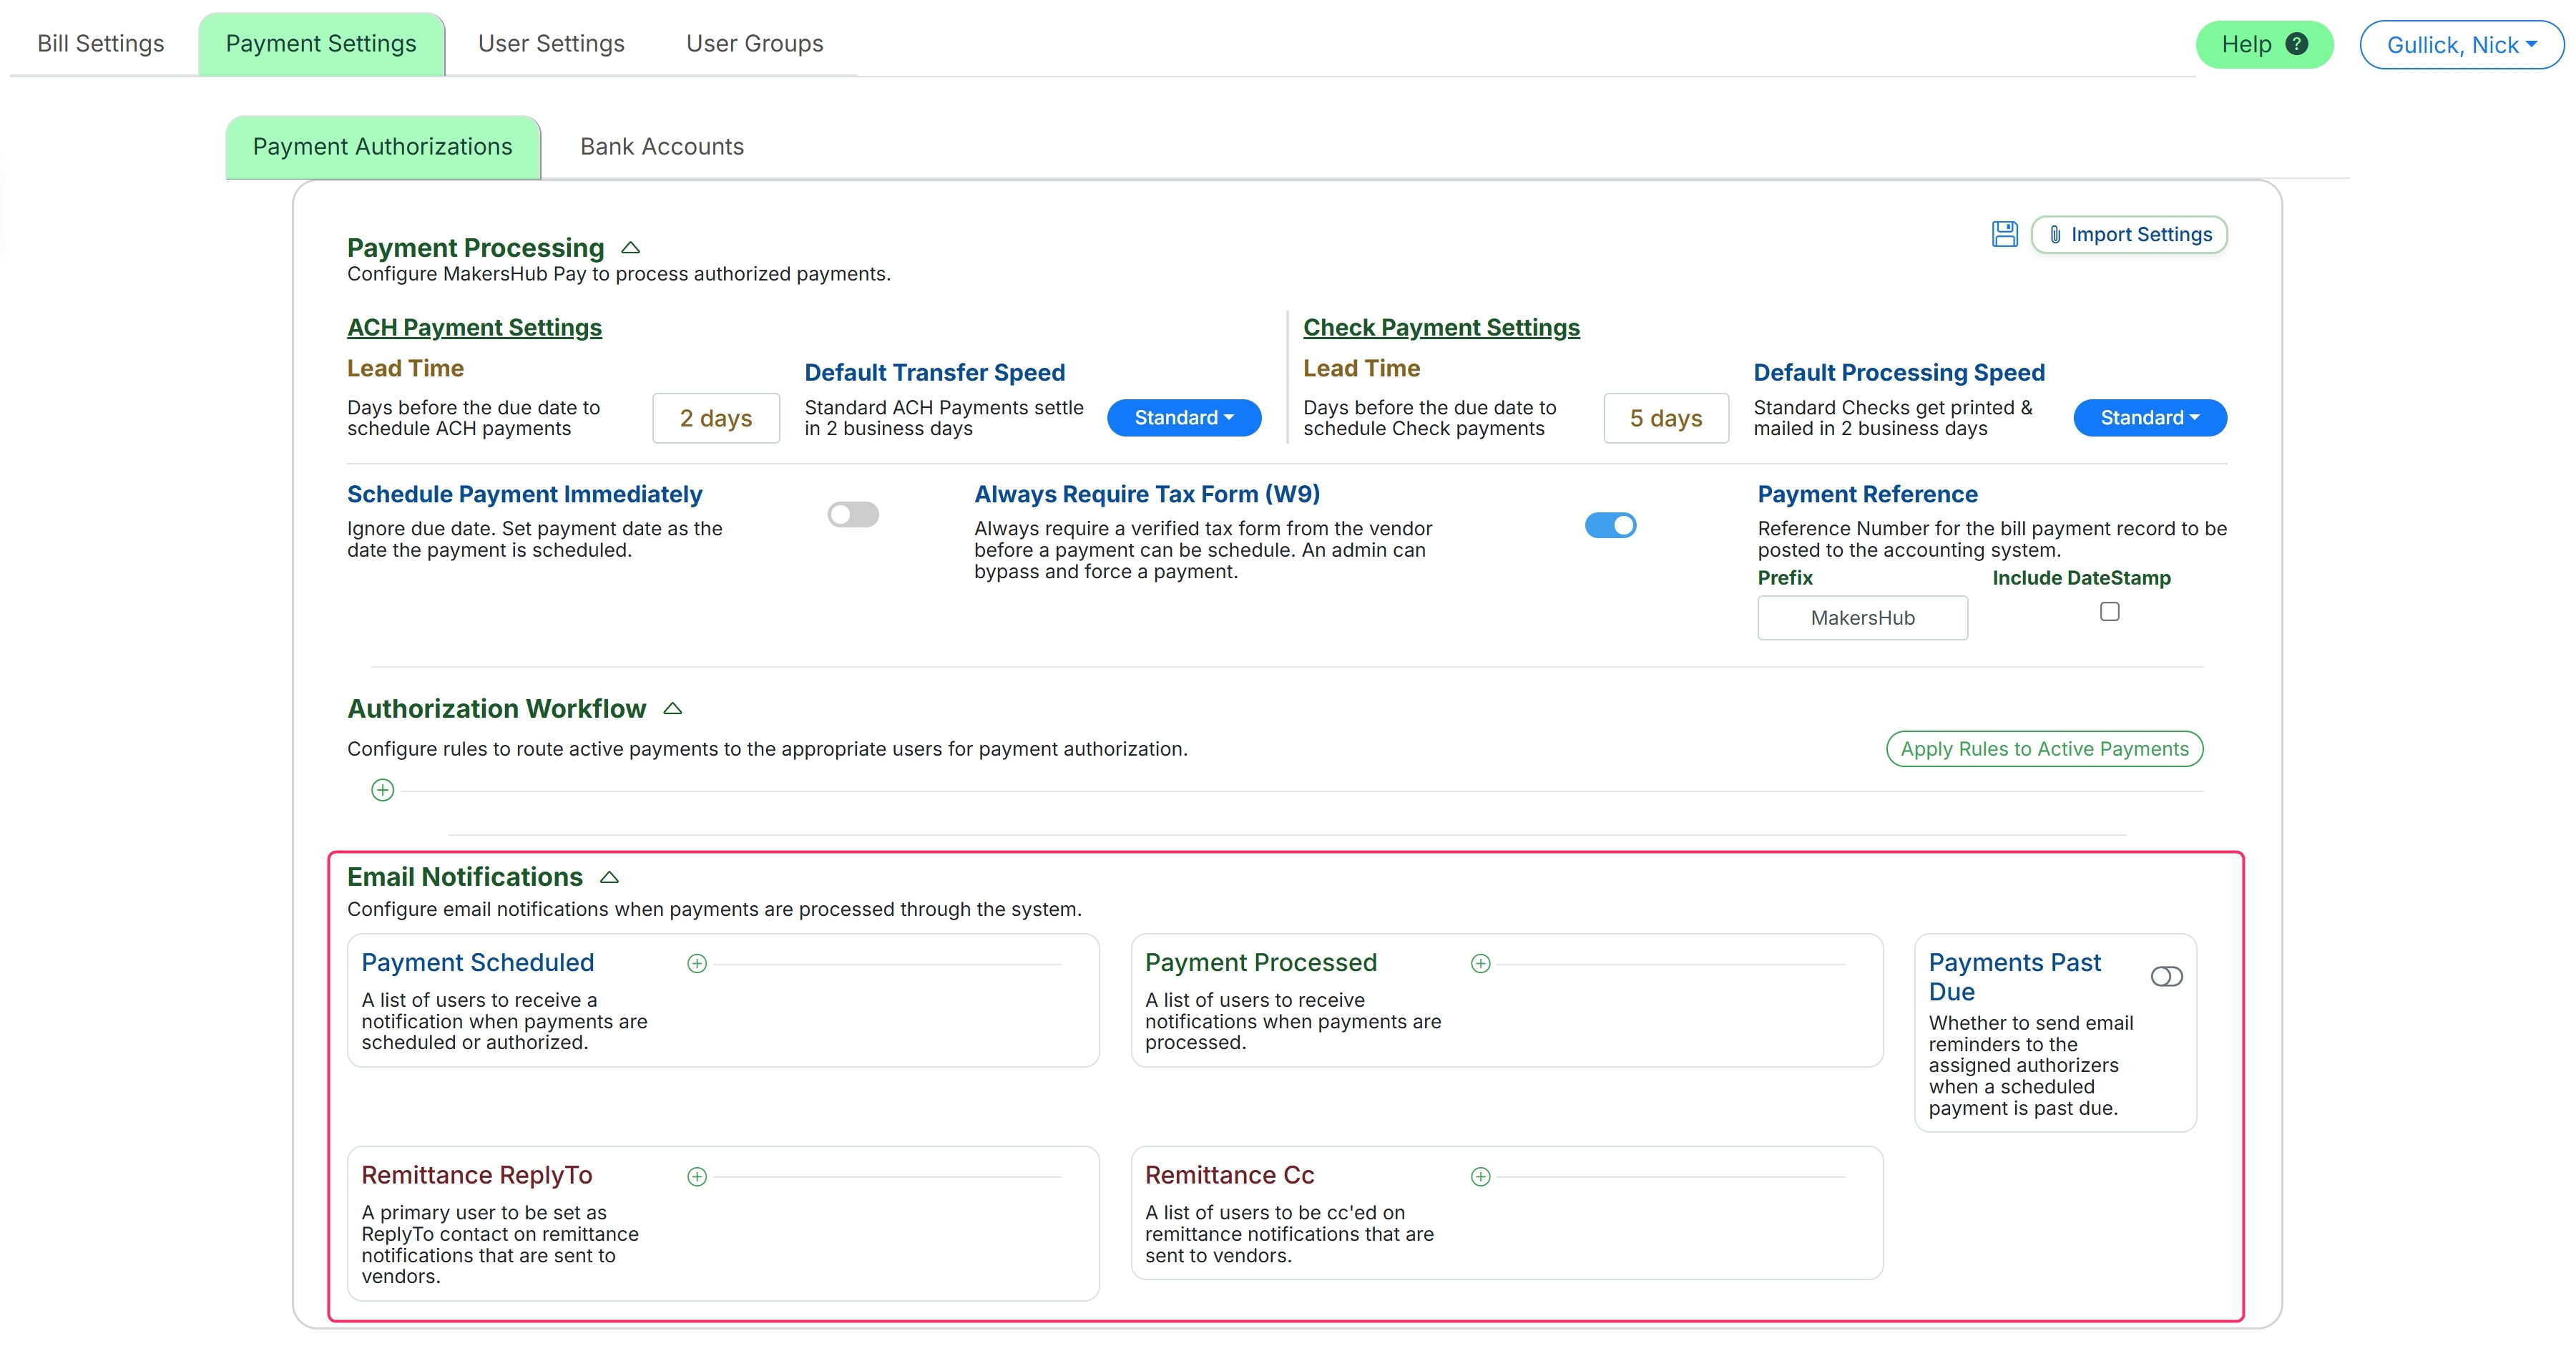Open the Check Payment Settings link

point(1441,327)
